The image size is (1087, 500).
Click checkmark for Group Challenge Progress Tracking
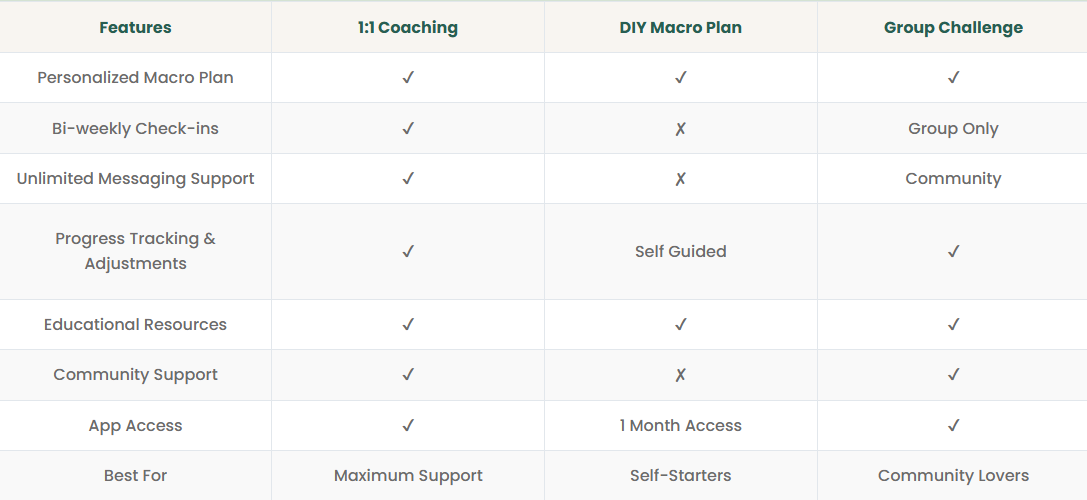point(953,252)
